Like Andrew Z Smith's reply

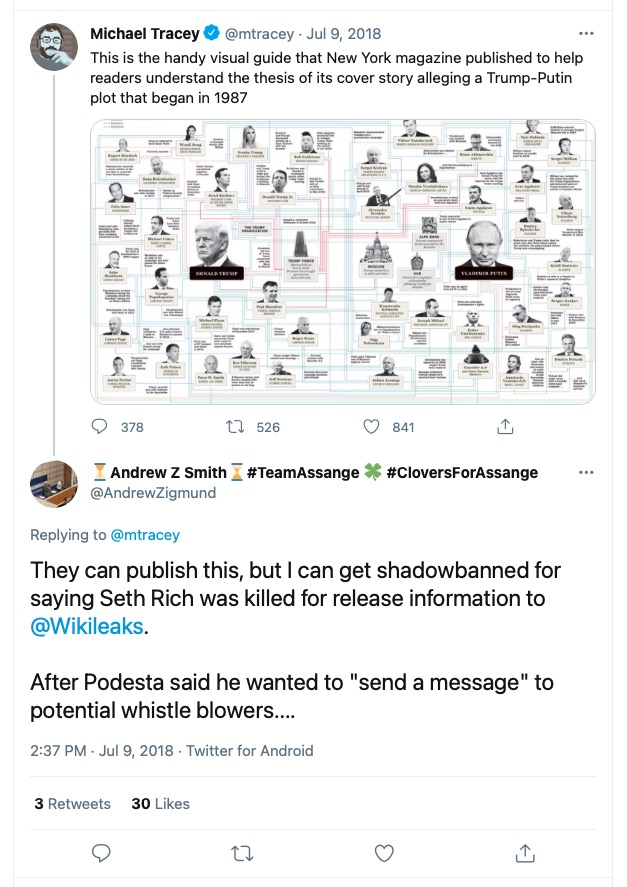point(385,853)
